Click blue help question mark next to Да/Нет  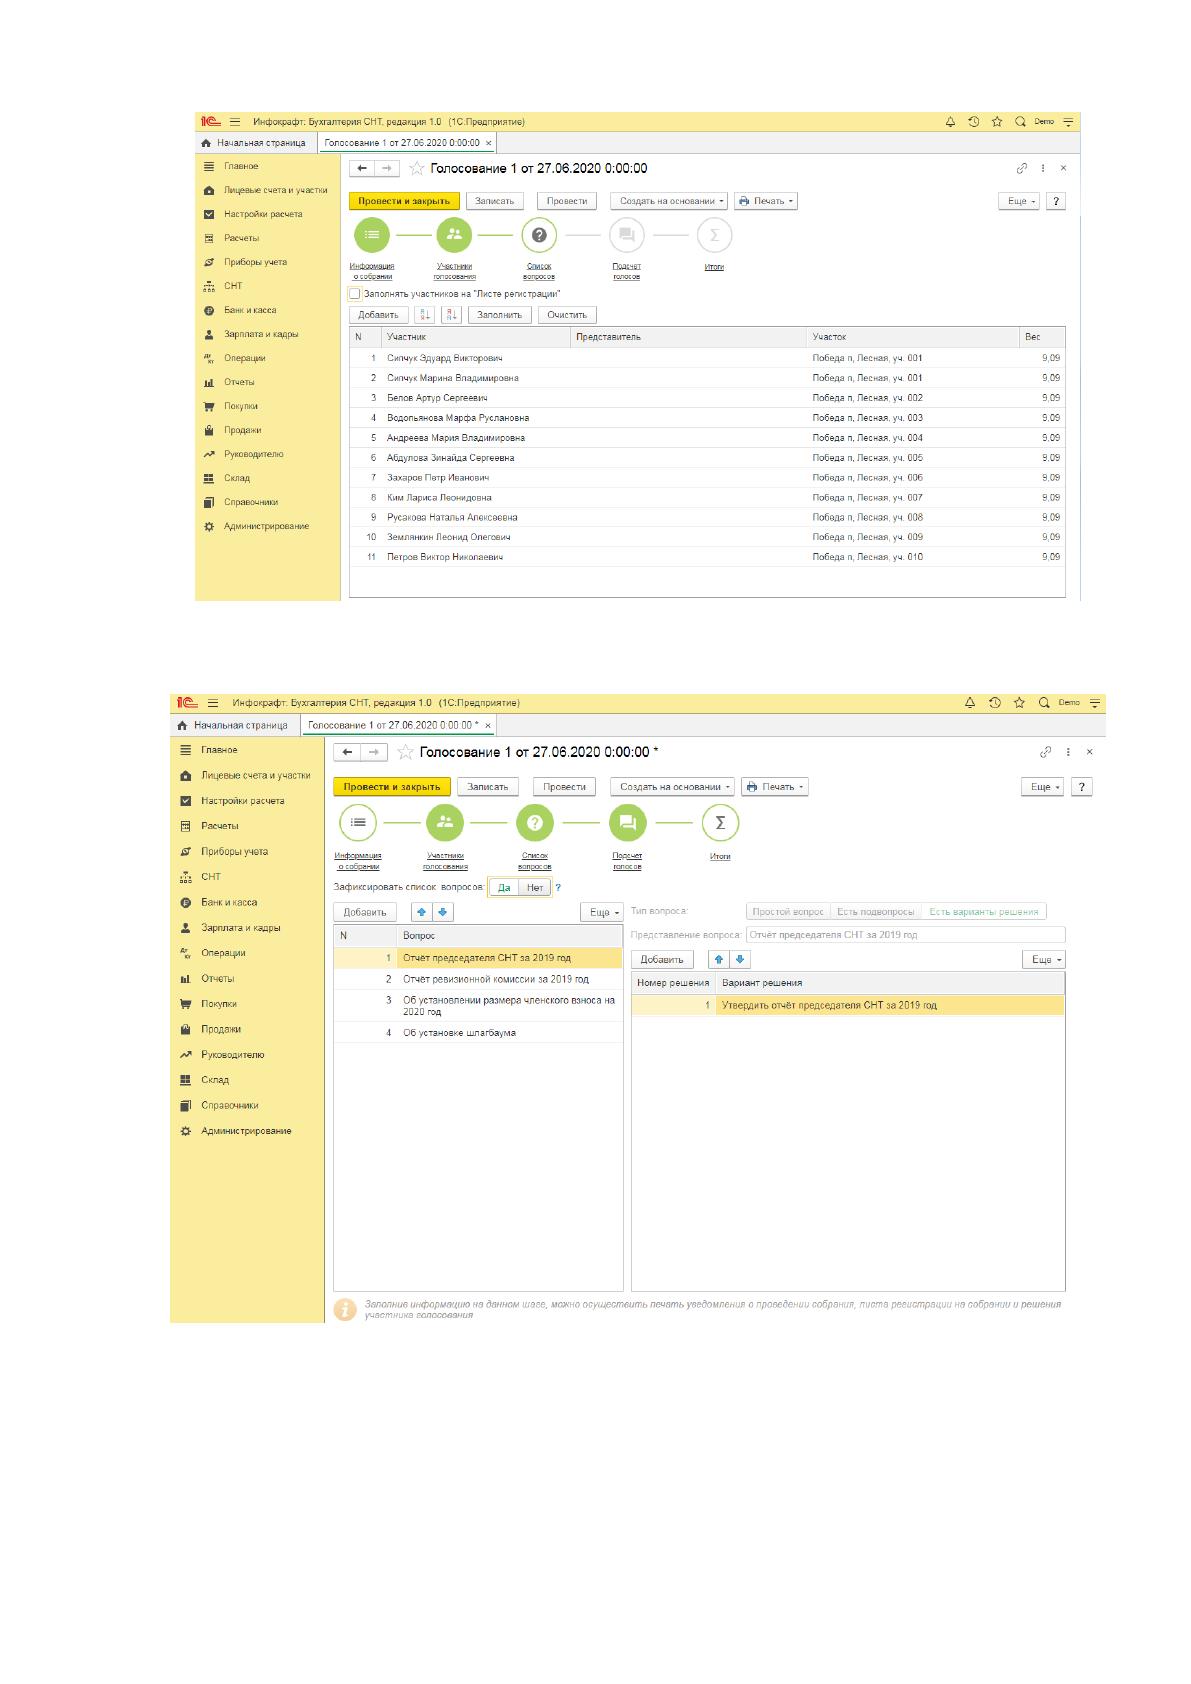click(x=558, y=887)
